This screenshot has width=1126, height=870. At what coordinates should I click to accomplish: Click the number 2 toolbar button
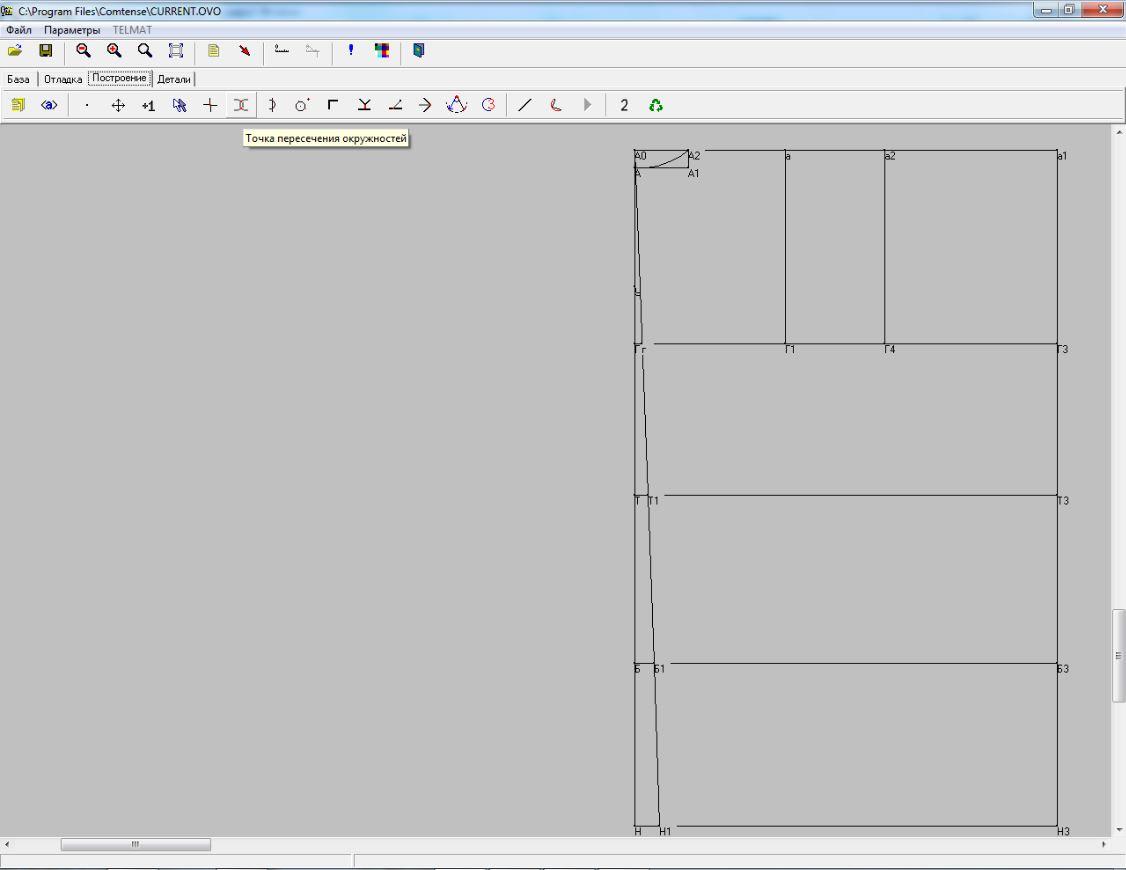pyautogui.click(x=624, y=106)
